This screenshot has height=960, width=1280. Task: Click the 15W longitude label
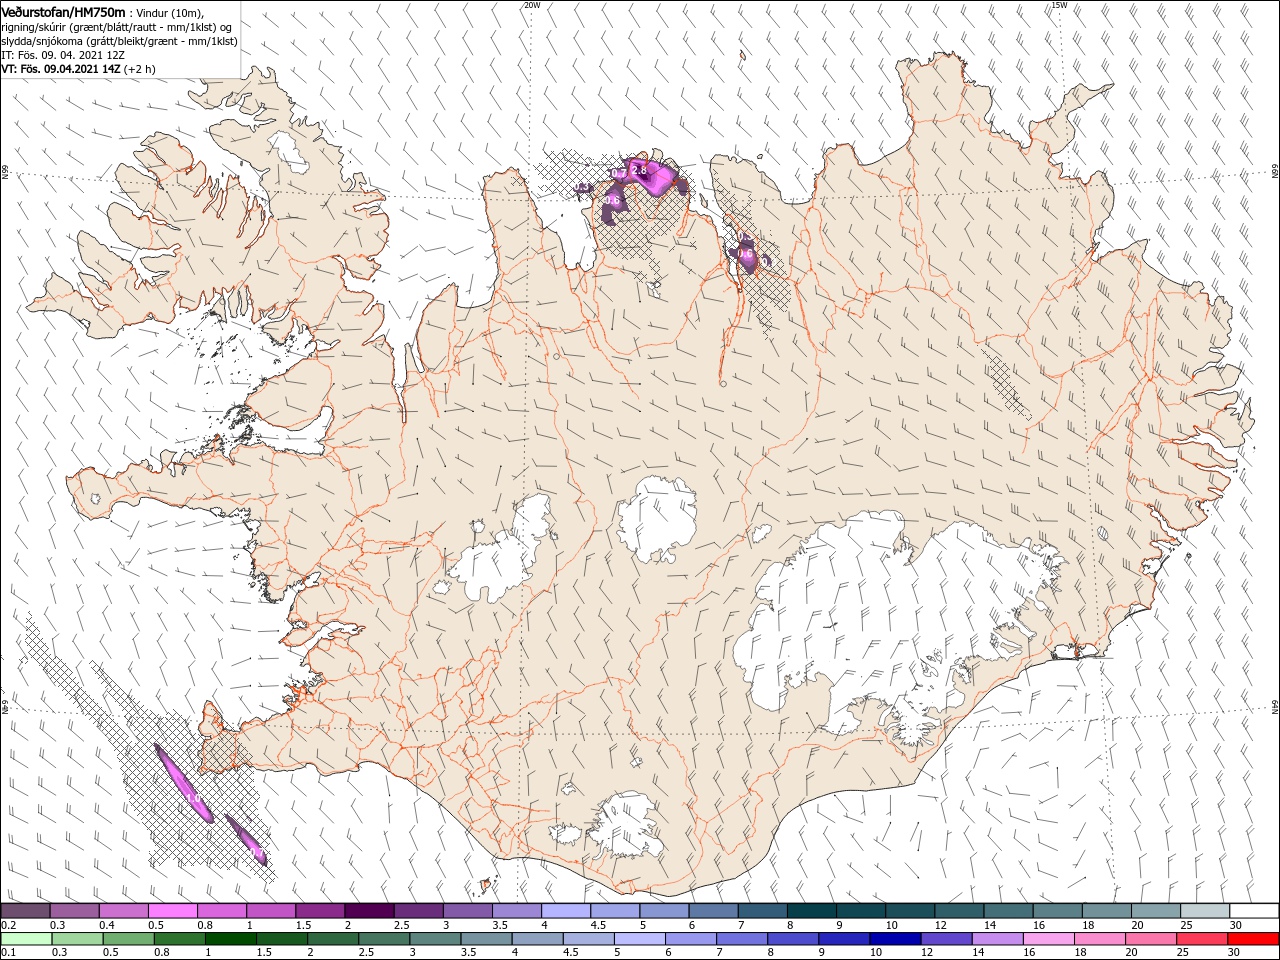[x=1059, y=5]
